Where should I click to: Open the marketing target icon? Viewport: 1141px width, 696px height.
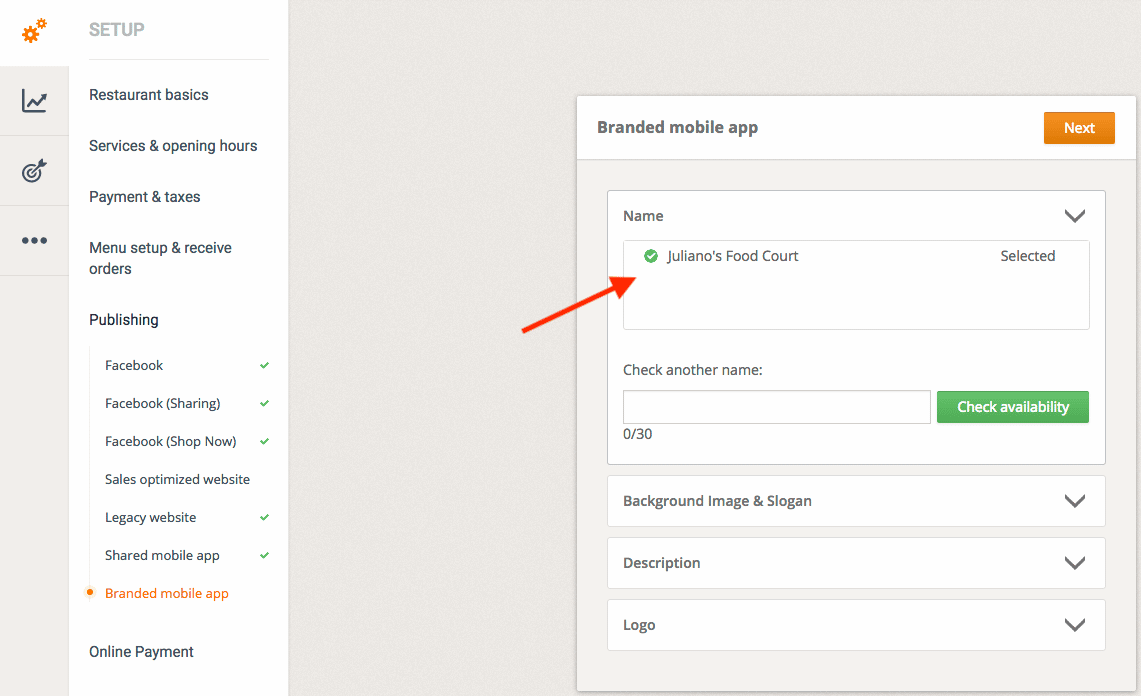(34, 171)
